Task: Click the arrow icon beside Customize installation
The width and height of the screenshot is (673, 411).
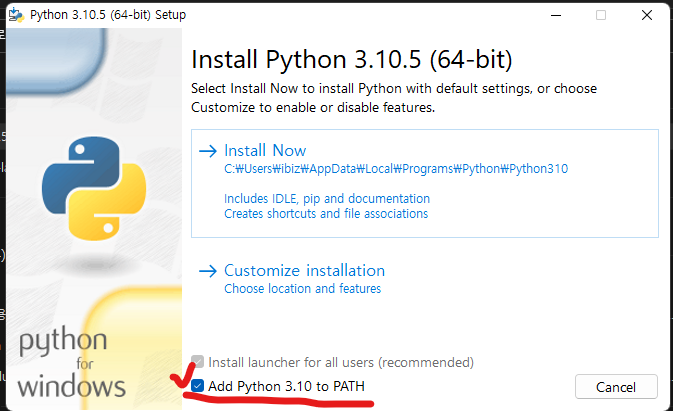Action: pos(208,271)
